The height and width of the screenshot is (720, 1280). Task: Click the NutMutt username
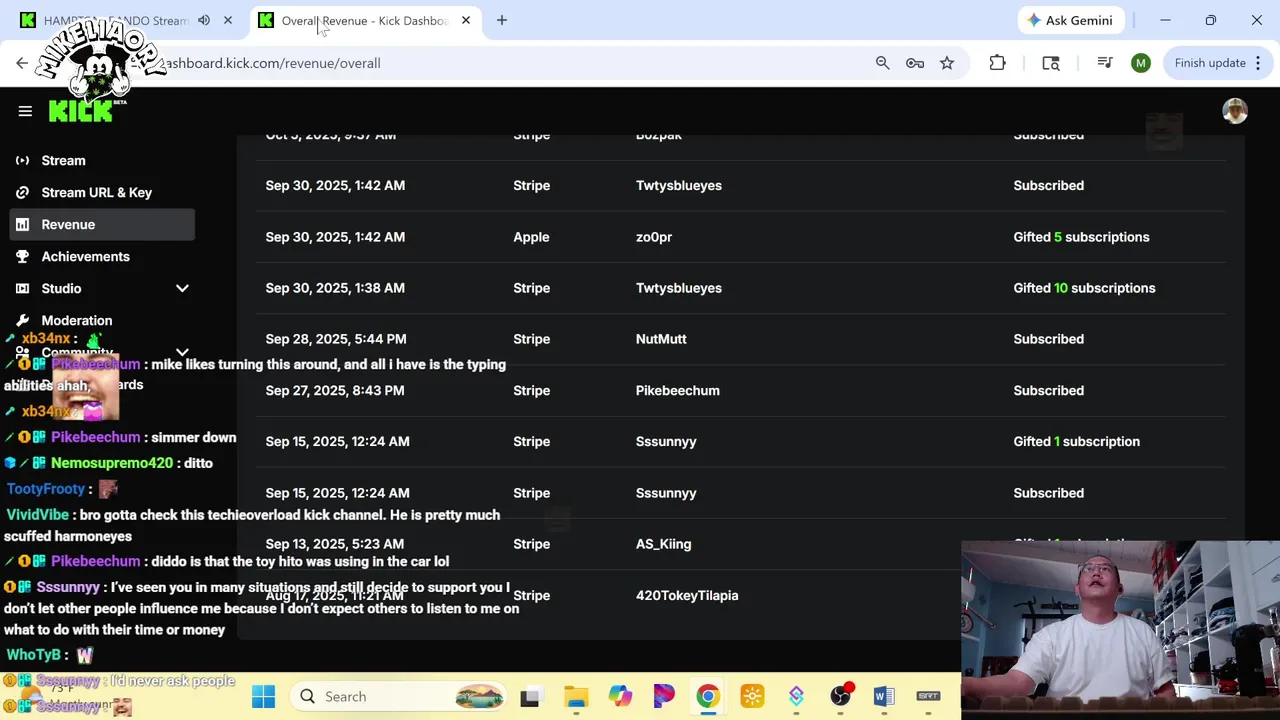tap(661, 339)
